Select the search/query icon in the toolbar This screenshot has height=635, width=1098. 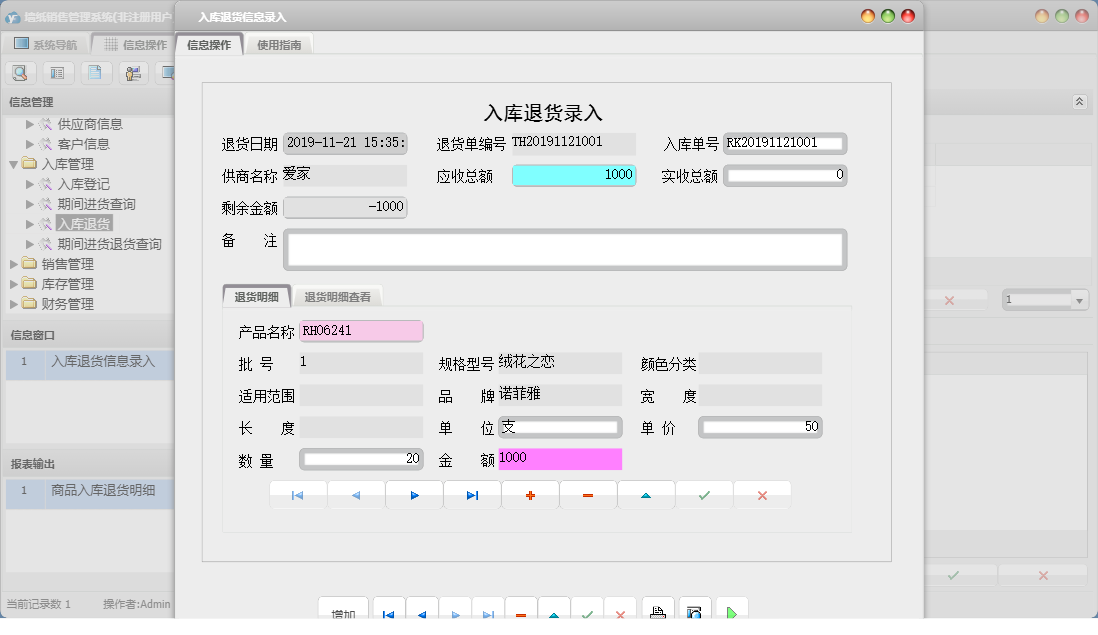pos(20,72)
